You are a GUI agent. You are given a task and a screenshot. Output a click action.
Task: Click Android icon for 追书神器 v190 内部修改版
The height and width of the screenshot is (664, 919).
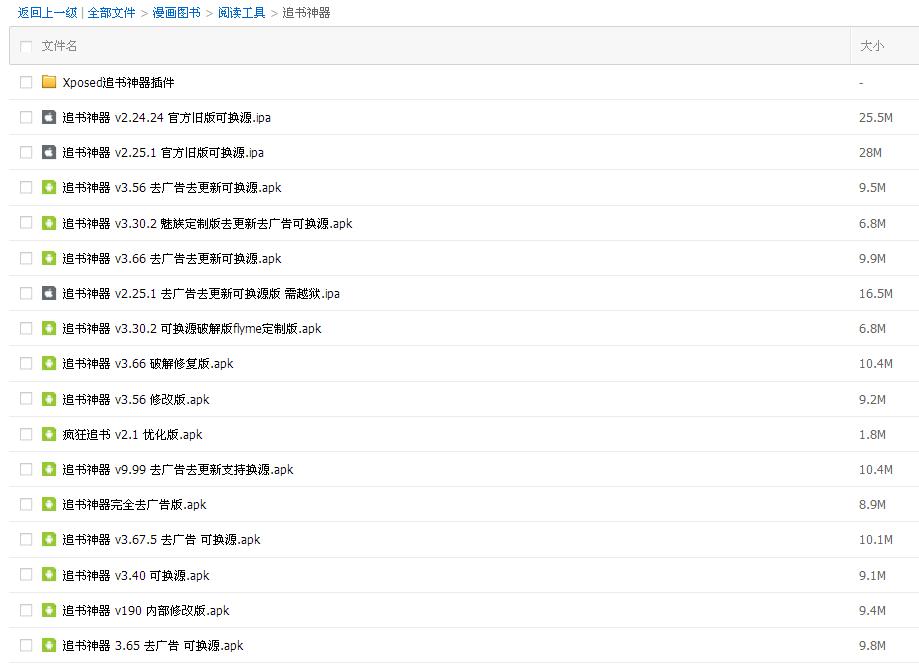click(x=49, y=610)
